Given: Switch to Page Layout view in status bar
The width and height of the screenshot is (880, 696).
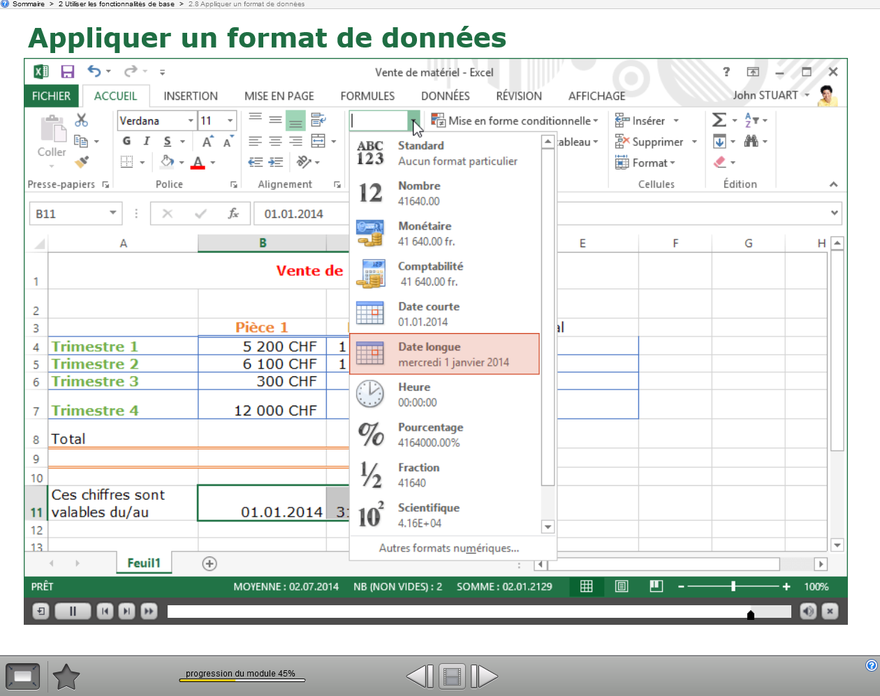Looking at the screenshot, I should coord(621,587).
